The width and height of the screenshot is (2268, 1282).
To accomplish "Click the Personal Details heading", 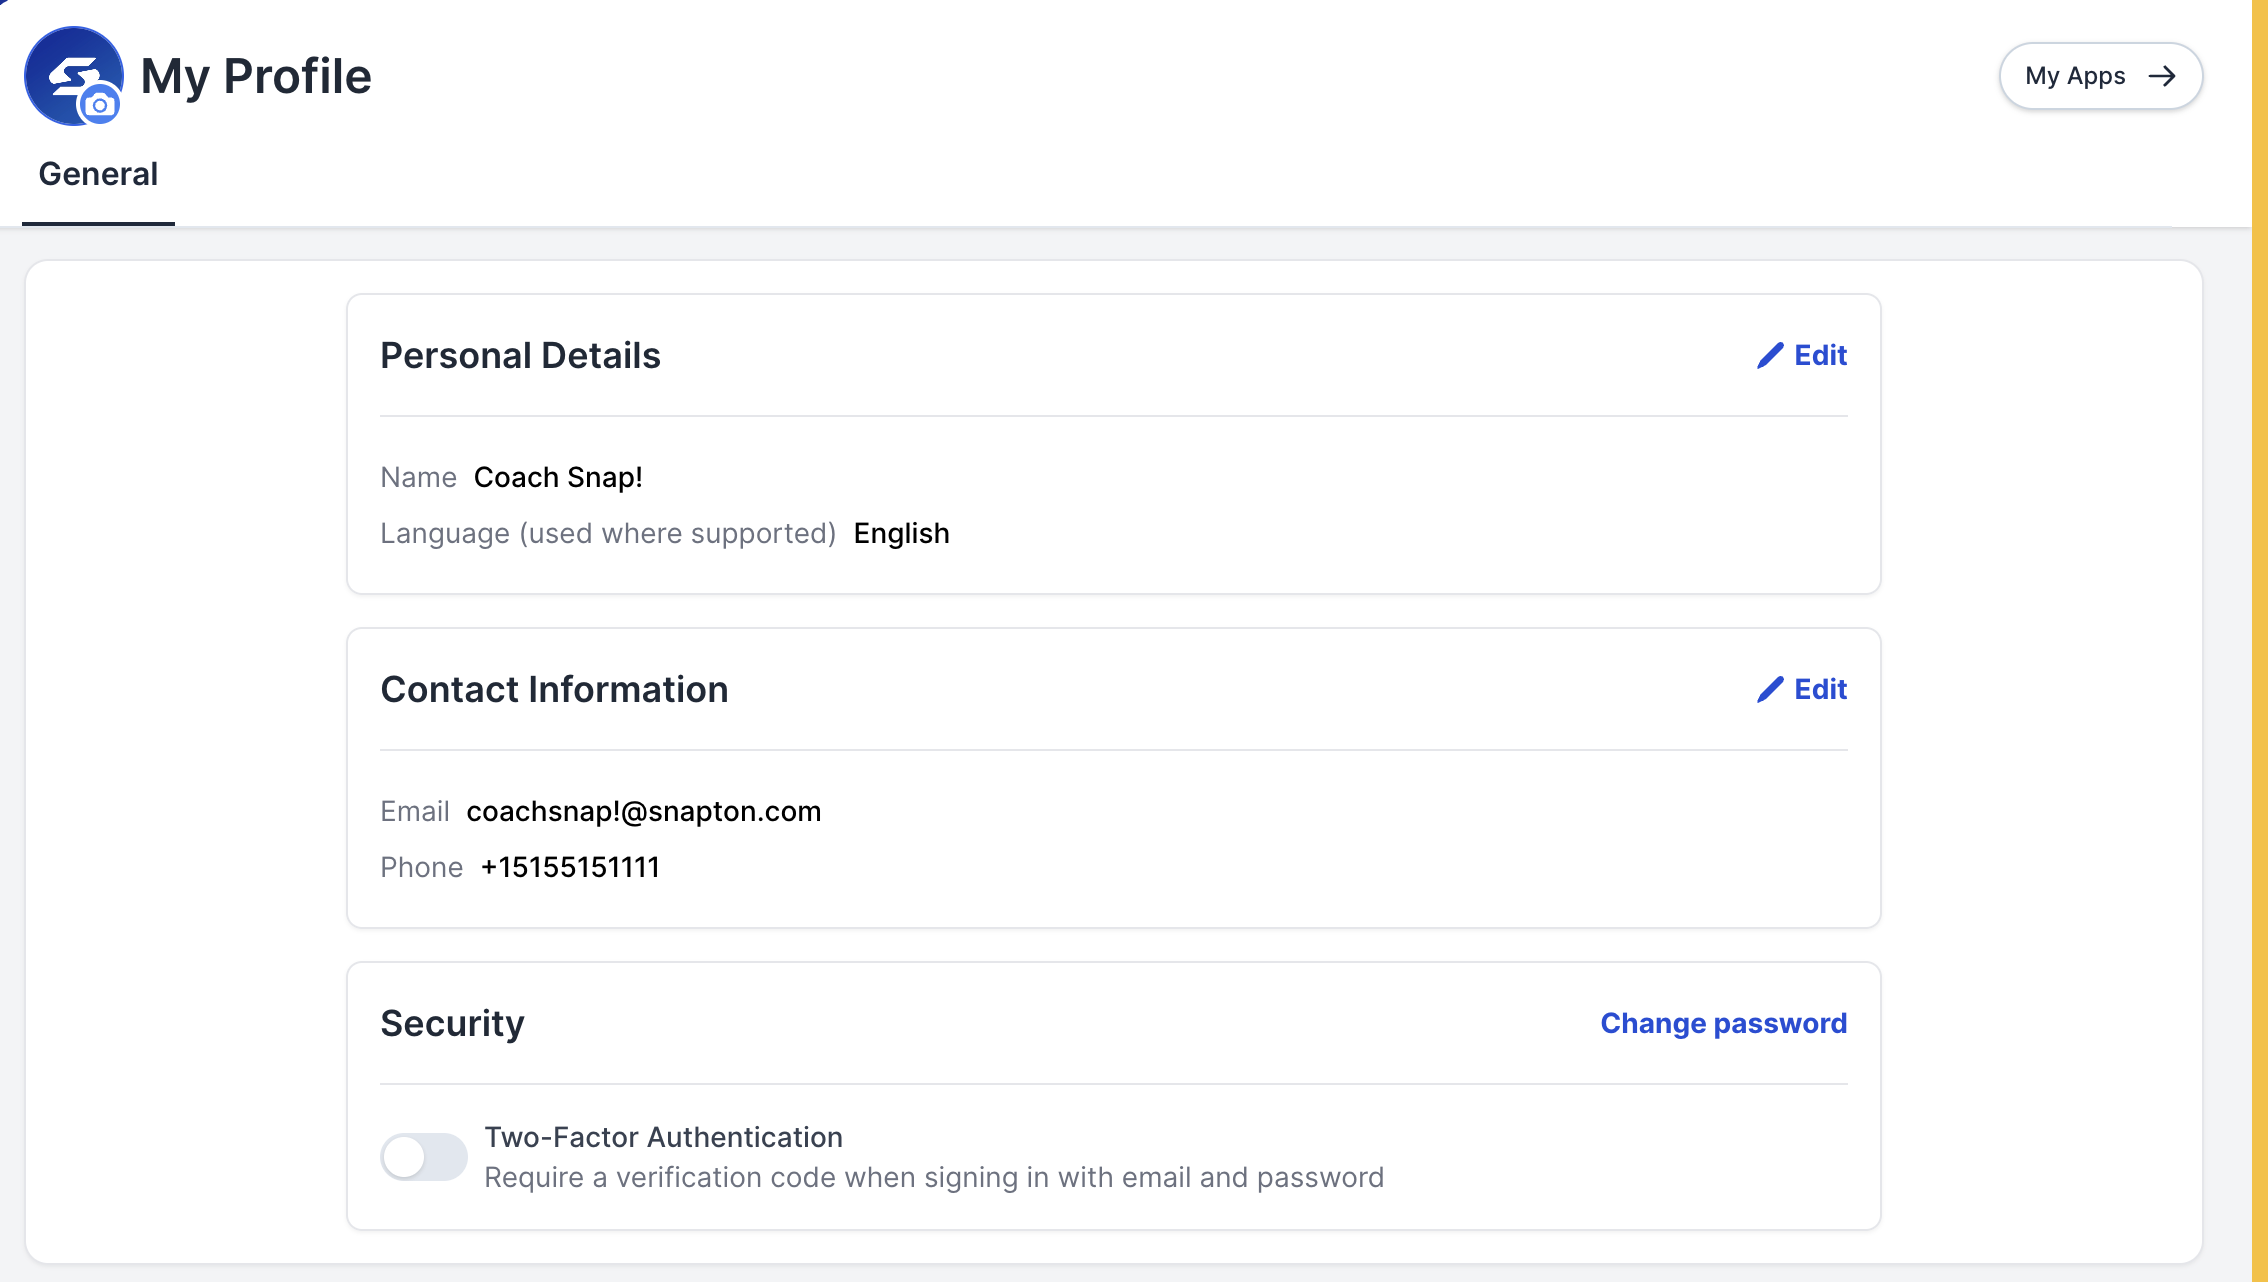I will (x=520, y=355).
